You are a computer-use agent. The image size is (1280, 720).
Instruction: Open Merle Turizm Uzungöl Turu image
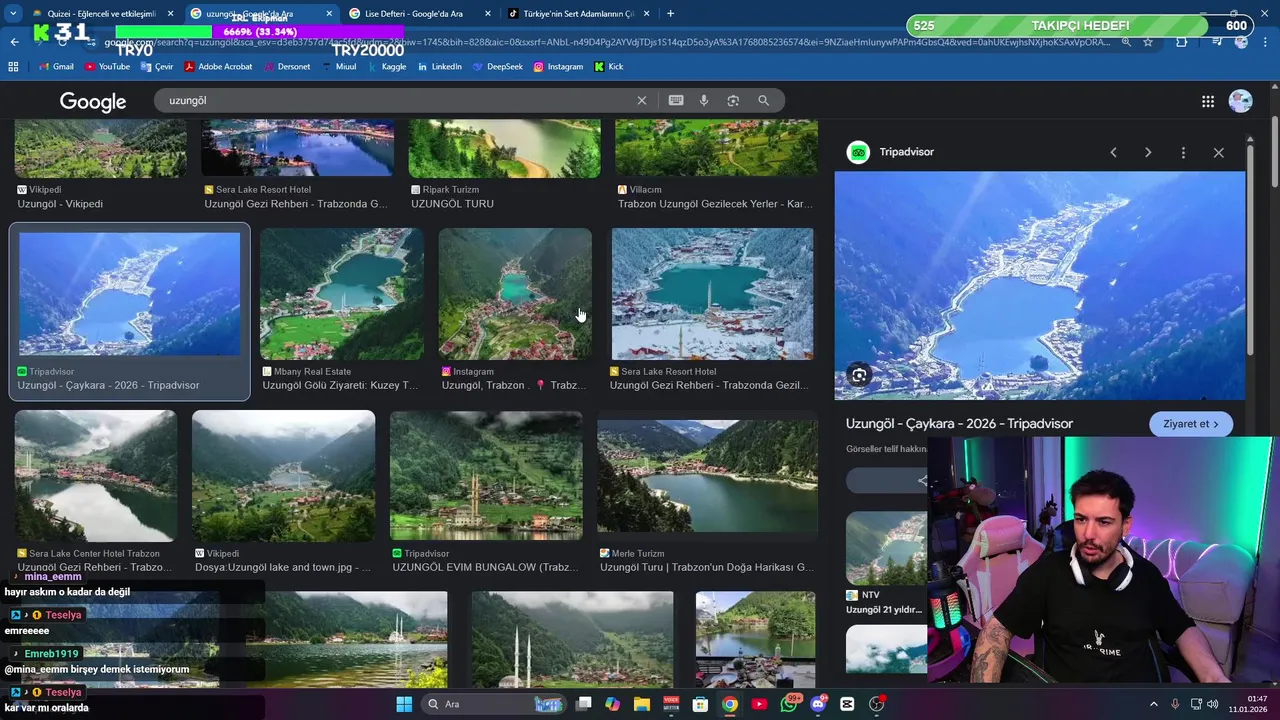tap(707, 476)
